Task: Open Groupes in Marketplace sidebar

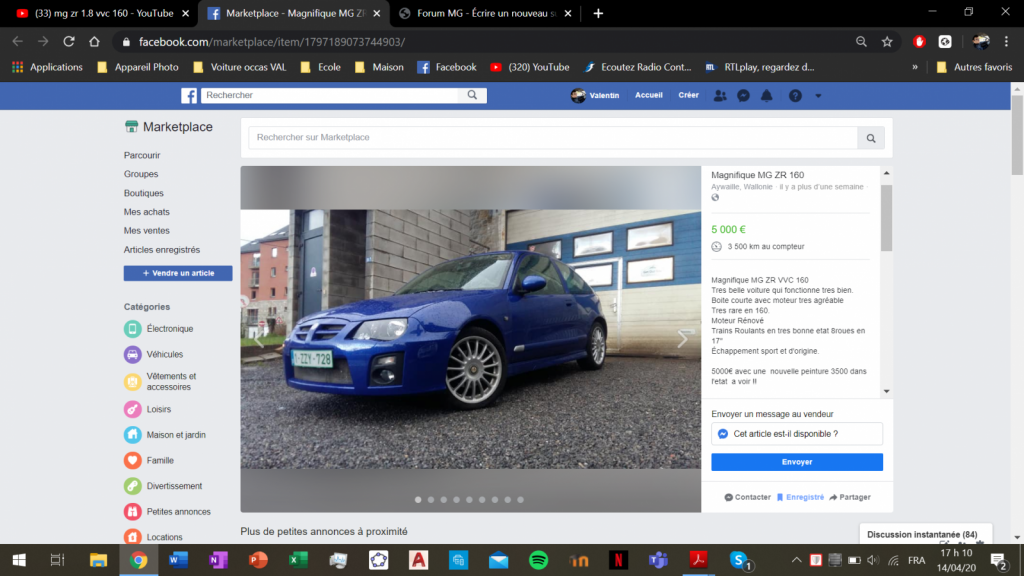Action: pos(141,174)
